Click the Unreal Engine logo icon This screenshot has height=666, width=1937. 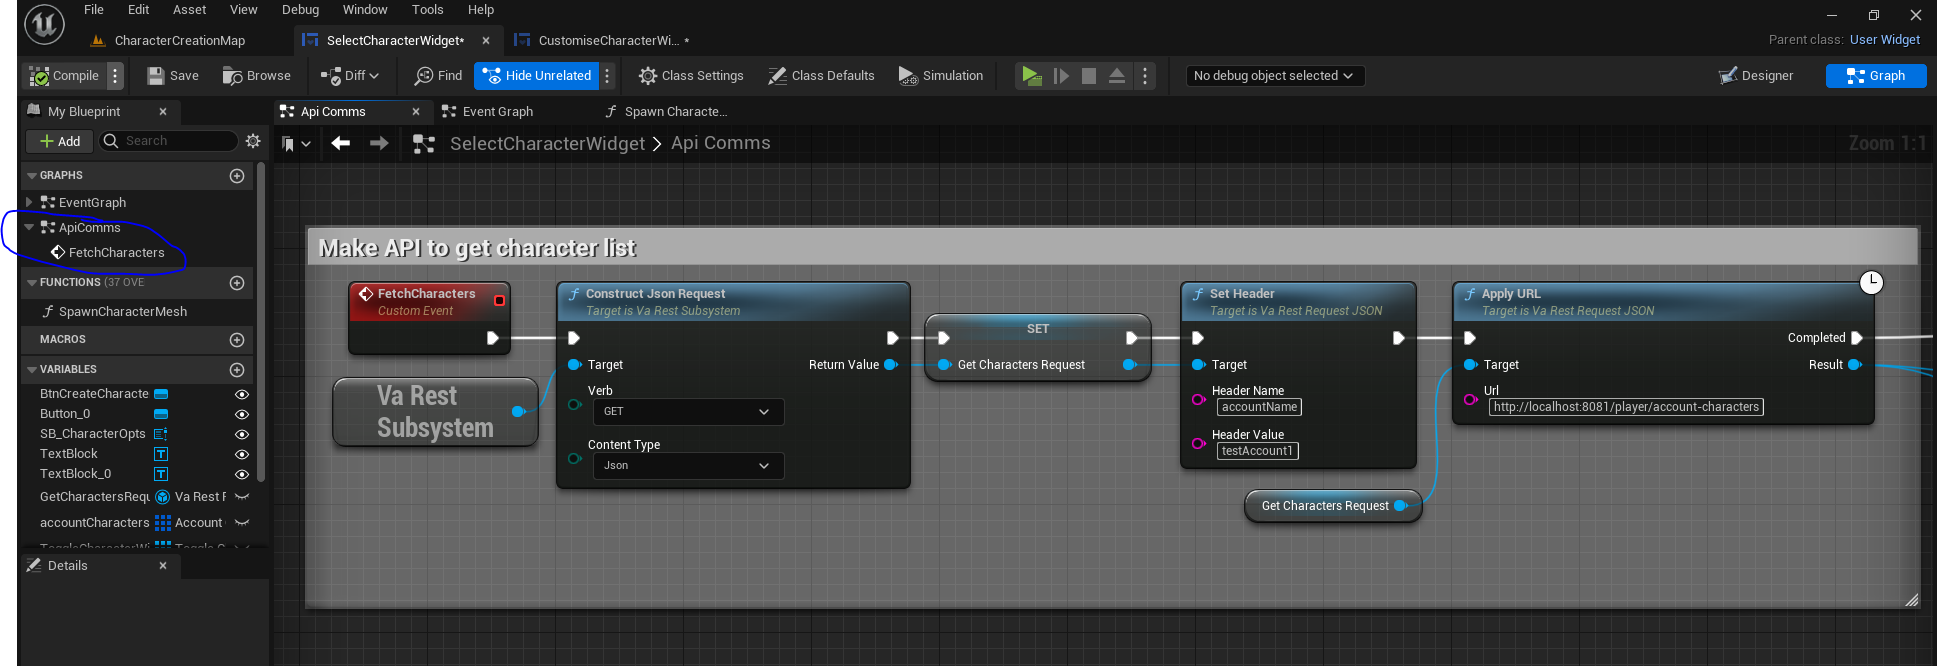click(44, 23)
